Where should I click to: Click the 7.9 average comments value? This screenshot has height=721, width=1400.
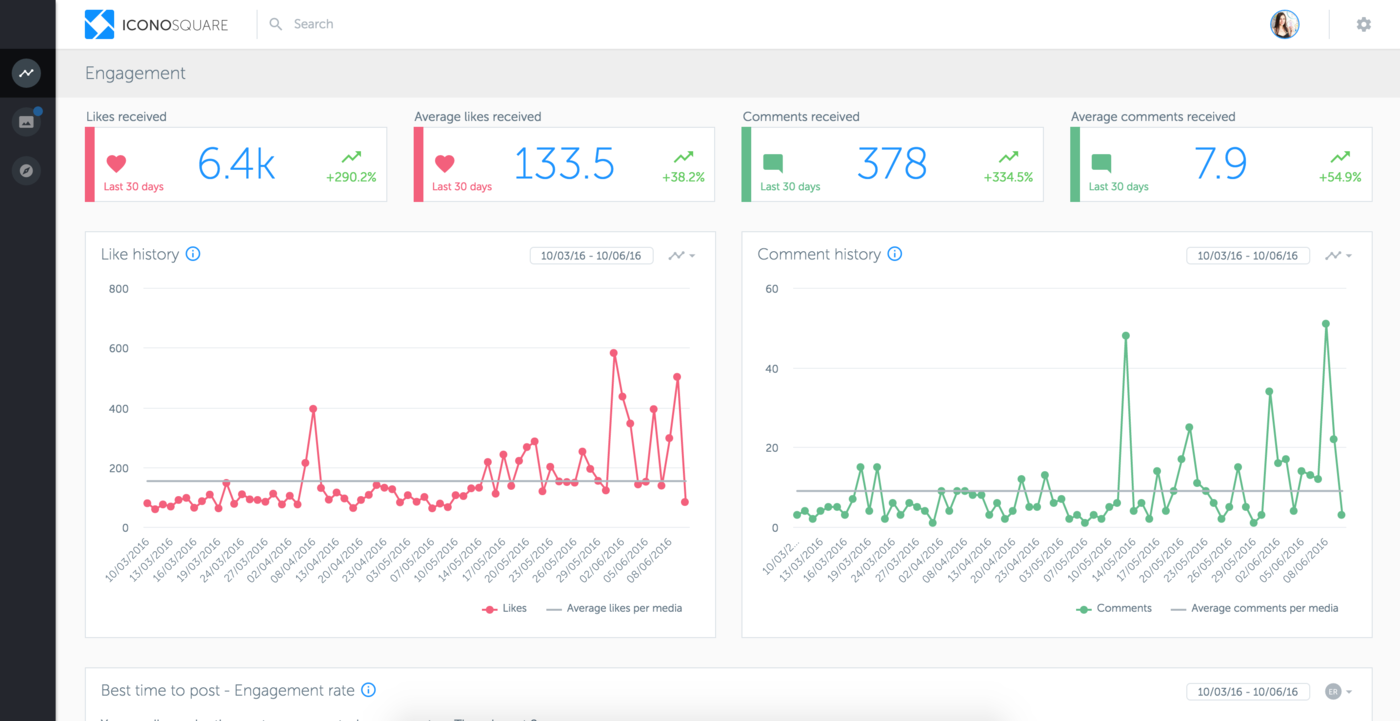pos(1220,164)
